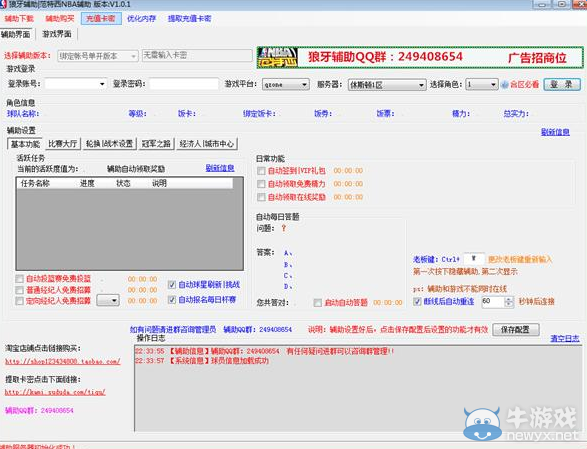Click the 状态 column header
587x449 pixels.
123,183
